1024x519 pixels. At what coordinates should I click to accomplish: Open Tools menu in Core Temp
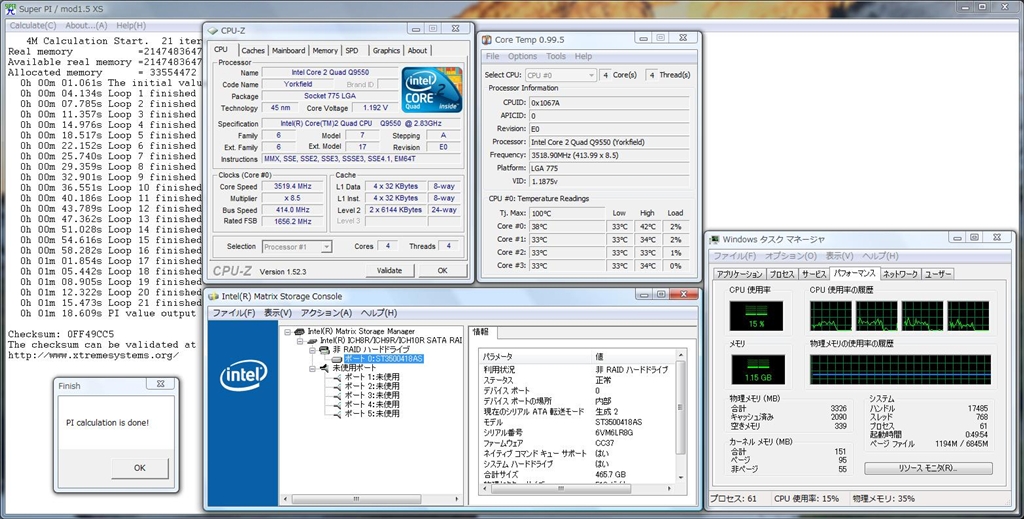[x=556, y=57]
